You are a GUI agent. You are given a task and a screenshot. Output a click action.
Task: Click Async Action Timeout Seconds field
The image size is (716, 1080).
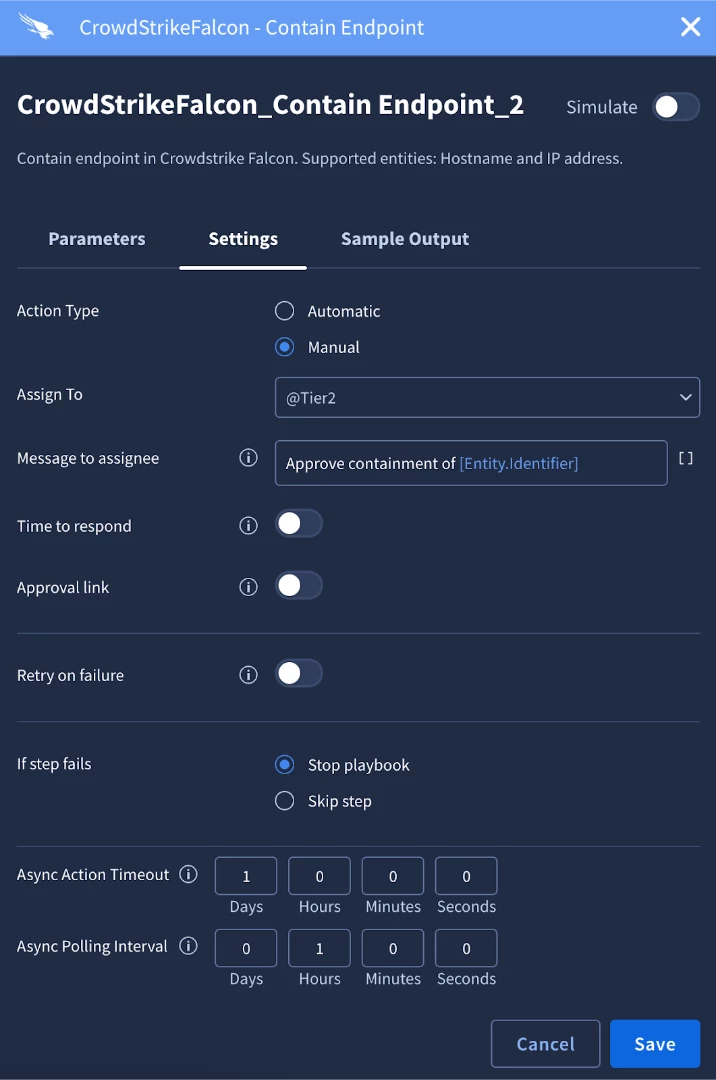pyautogui.click(x=466, y=876)
